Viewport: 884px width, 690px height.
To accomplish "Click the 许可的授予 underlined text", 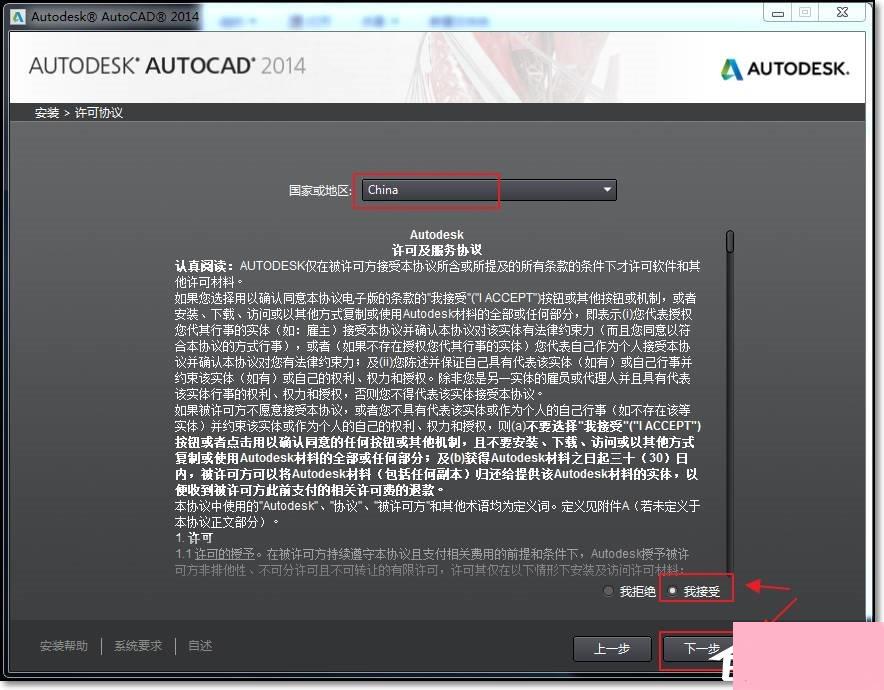I will click(224, 554).
